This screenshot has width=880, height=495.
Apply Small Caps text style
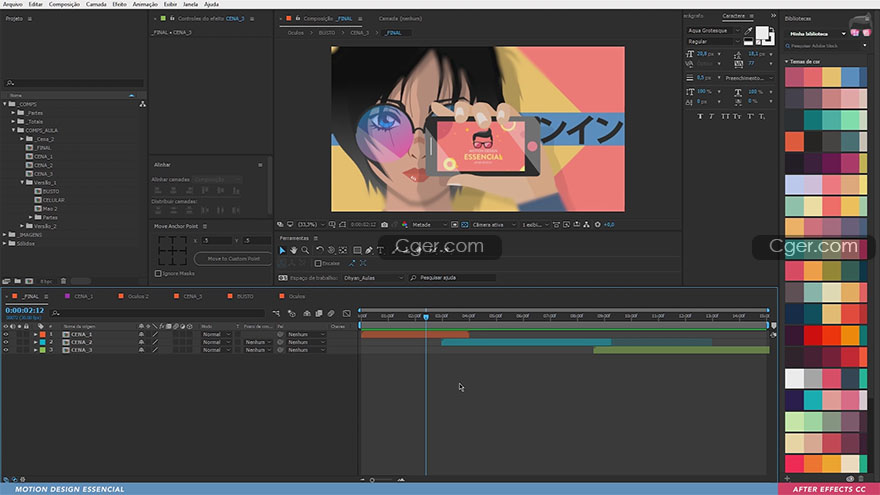737,116
